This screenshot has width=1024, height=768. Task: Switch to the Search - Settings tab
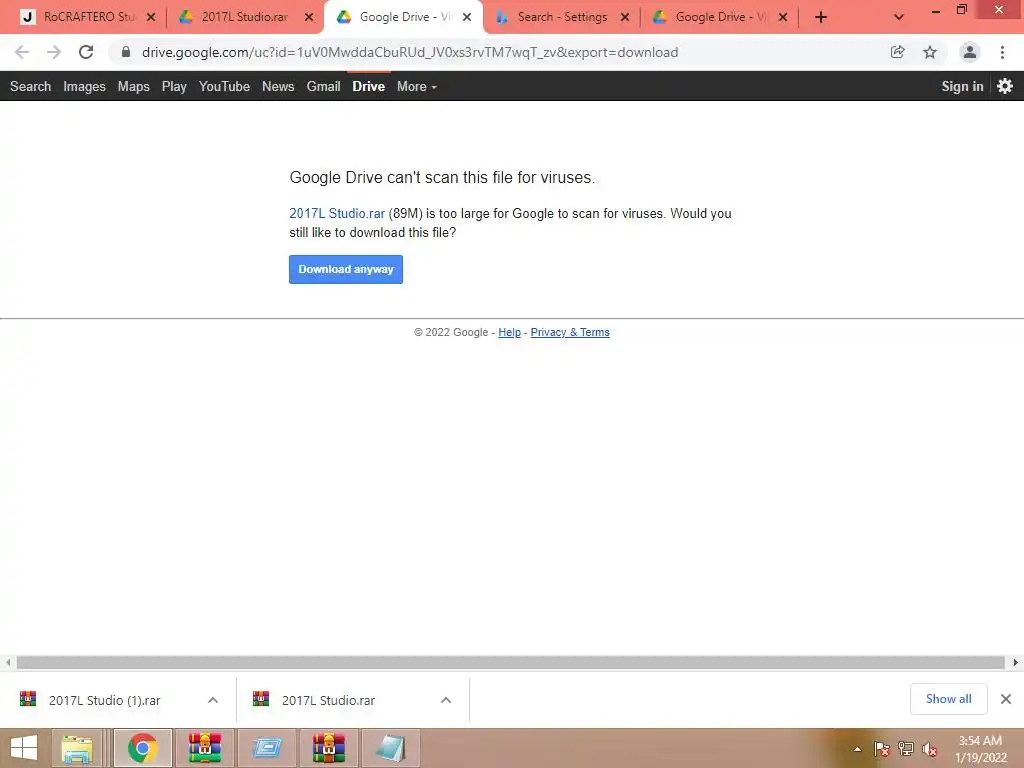pos(562,17)
